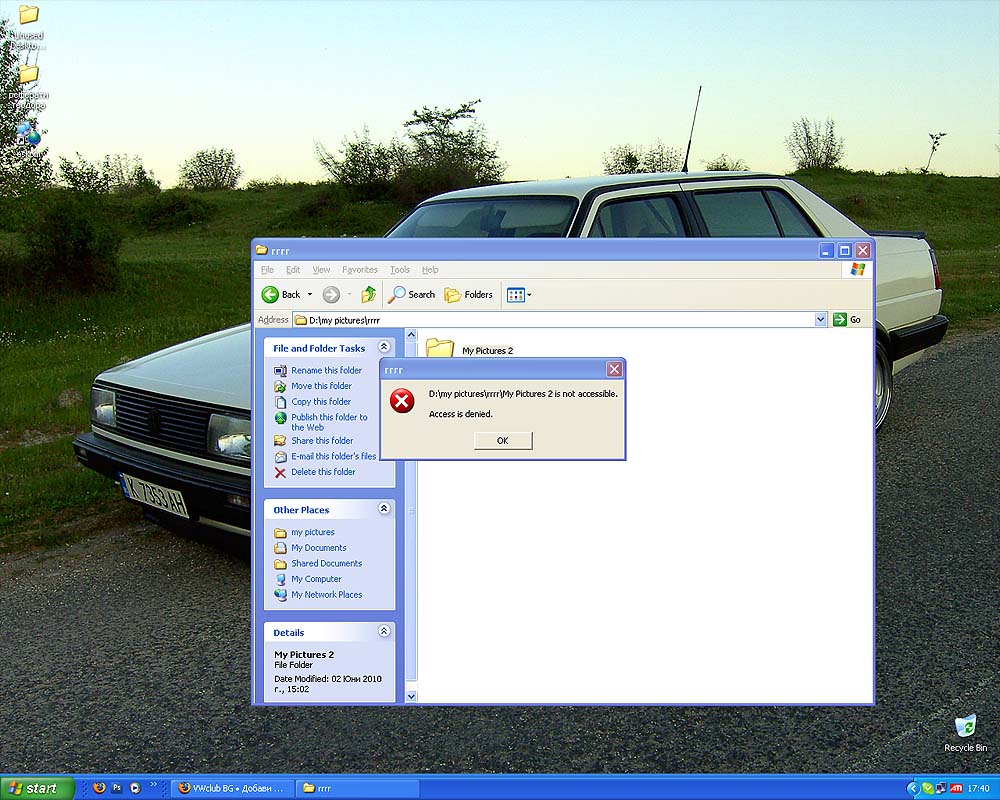
Task: Click the address bar path field
Action: pyautogui.click(x=560, y=320)
